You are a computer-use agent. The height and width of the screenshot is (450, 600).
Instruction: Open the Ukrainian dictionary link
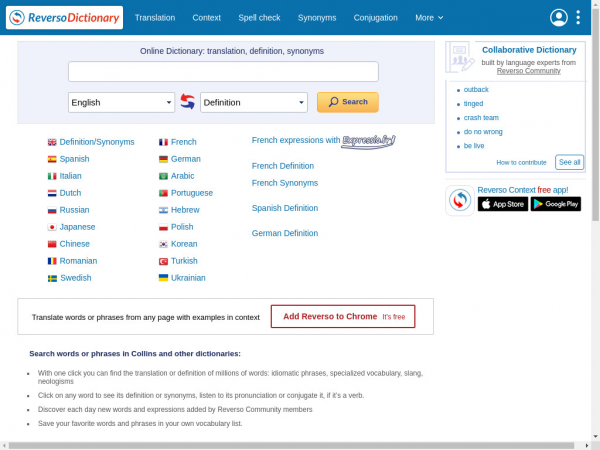click(x=188, y=278)
